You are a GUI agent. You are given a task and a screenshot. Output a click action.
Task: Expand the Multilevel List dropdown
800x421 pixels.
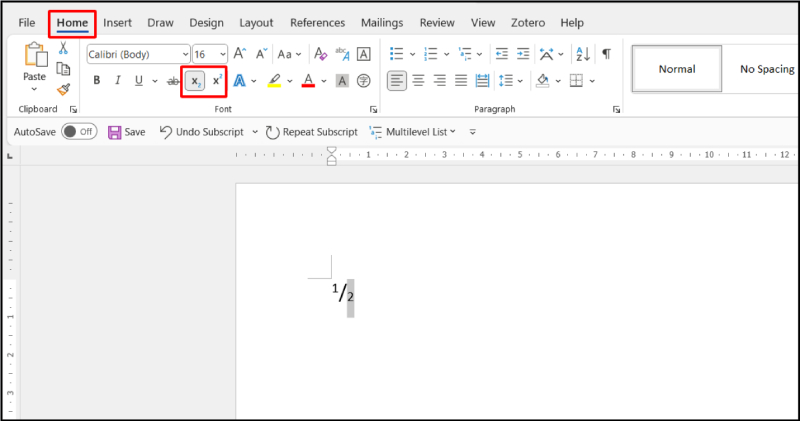451,132
